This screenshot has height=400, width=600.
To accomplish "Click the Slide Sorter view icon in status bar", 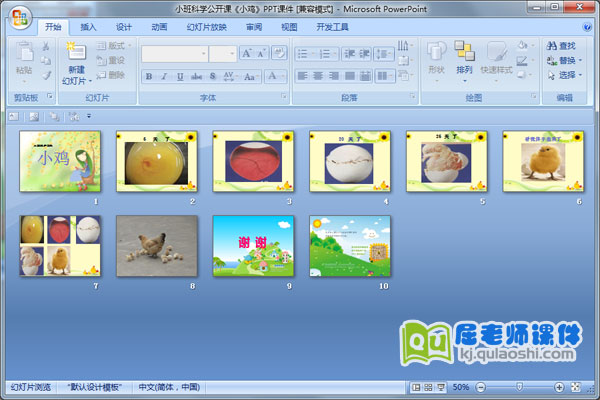I will pyautogui.click(x=428, y=387).
